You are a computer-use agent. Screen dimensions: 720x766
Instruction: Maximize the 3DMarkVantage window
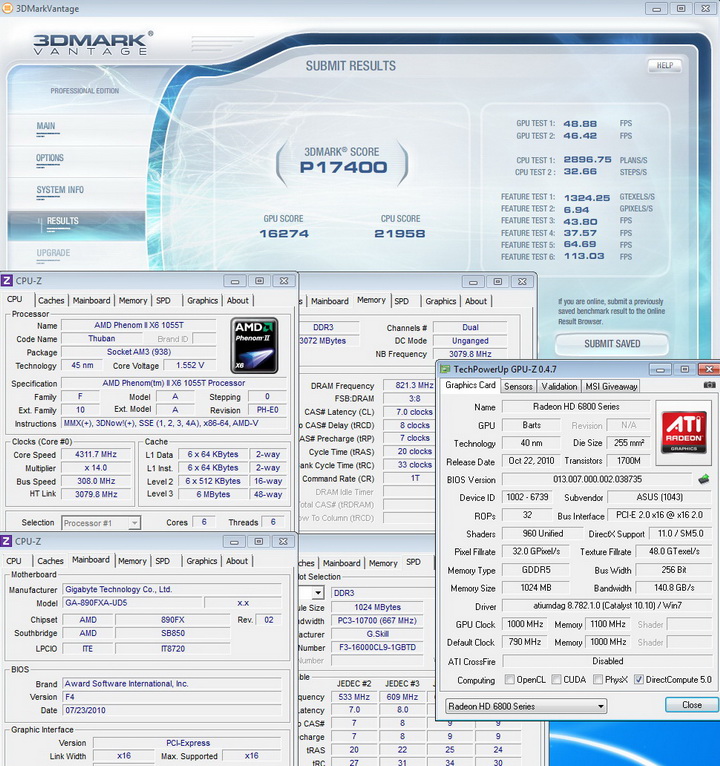point(681,8)
